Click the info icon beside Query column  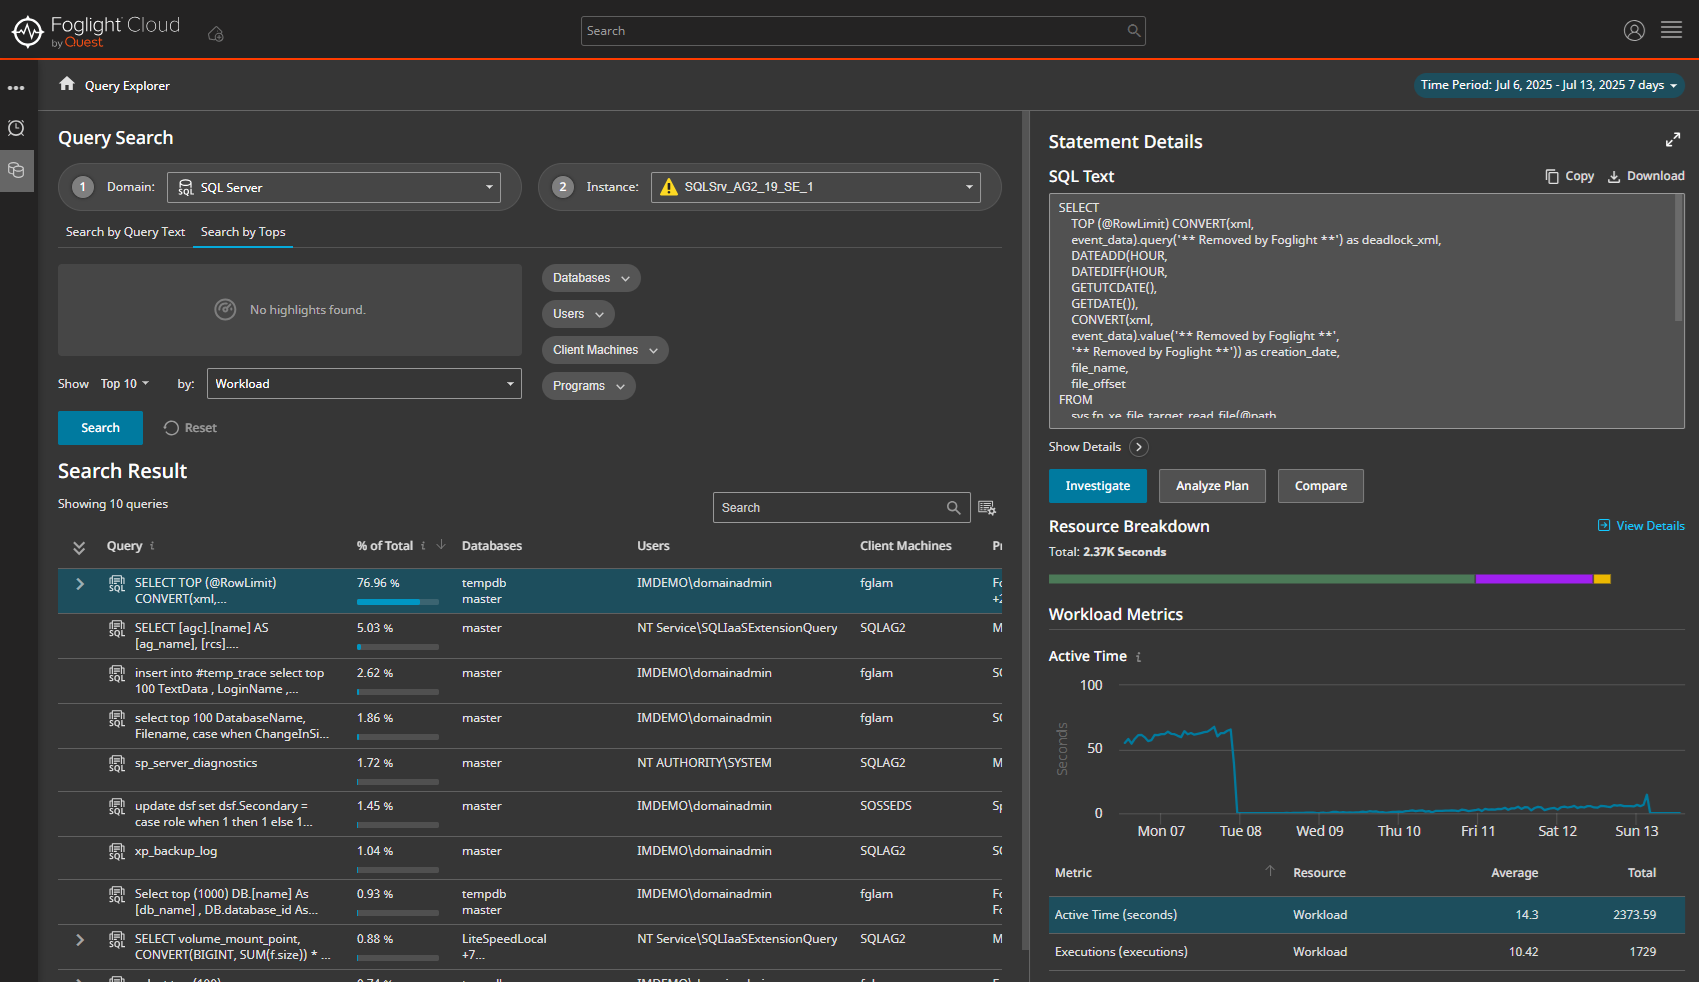(x=152, y=546)
